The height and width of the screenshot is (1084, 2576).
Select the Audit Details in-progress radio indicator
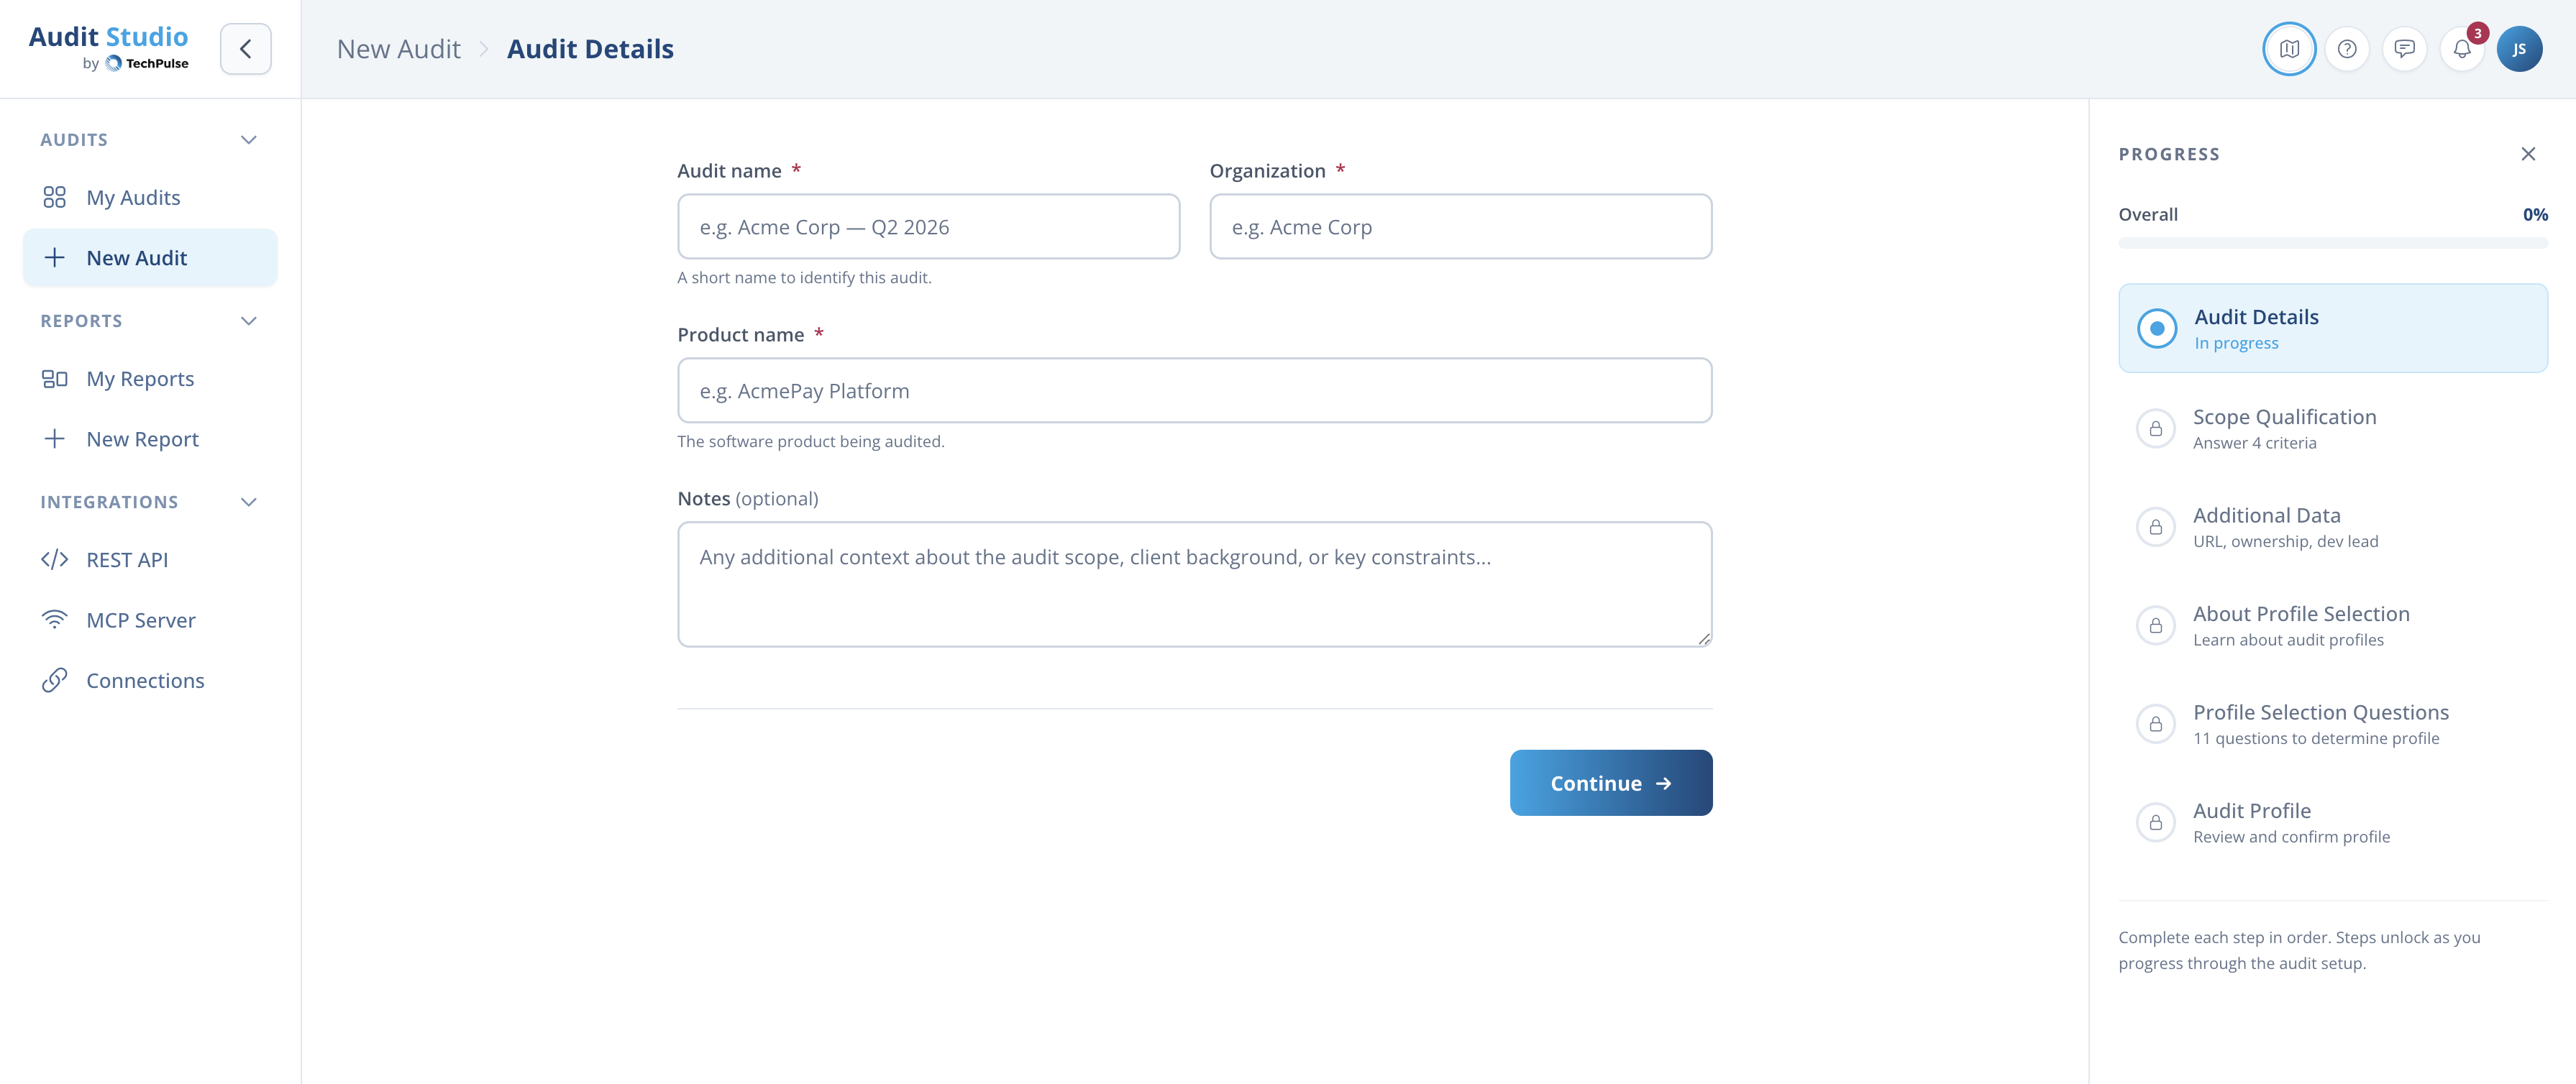tap(2156, 328)
